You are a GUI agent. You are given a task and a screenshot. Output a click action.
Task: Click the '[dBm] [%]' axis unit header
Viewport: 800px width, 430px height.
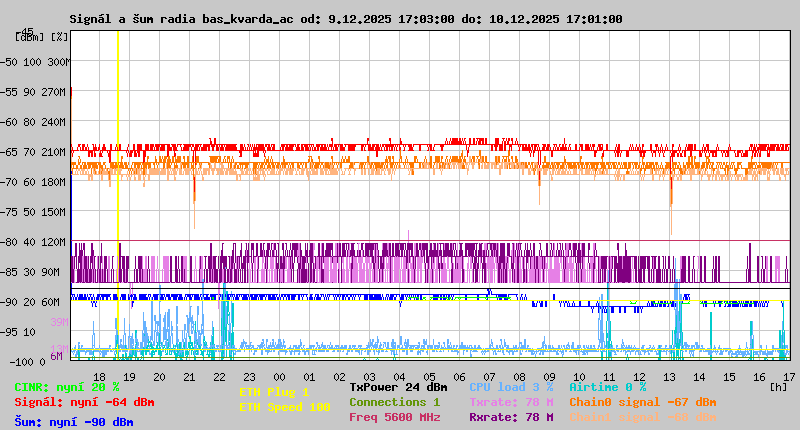[x=41, y=37]
